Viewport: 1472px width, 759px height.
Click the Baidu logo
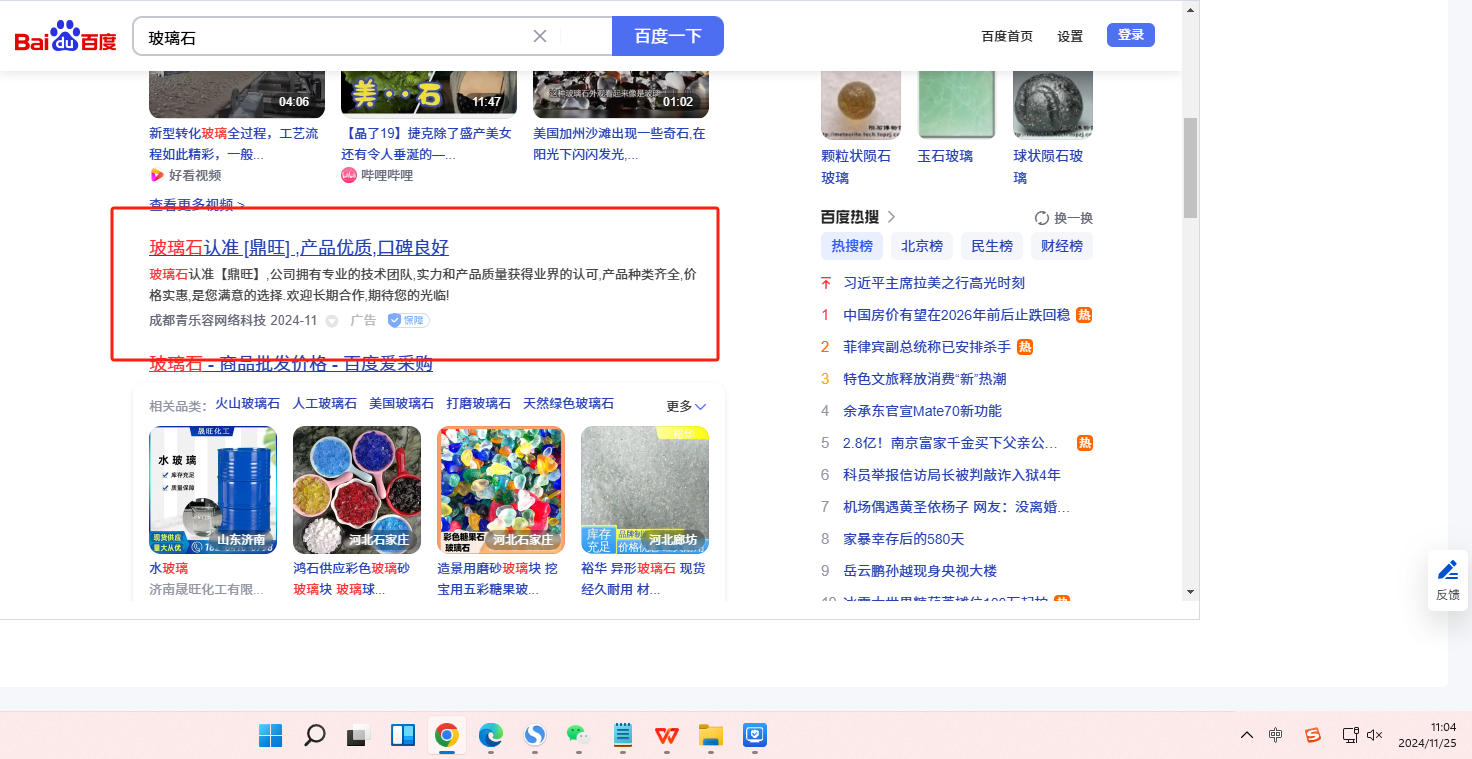[65, 37]
